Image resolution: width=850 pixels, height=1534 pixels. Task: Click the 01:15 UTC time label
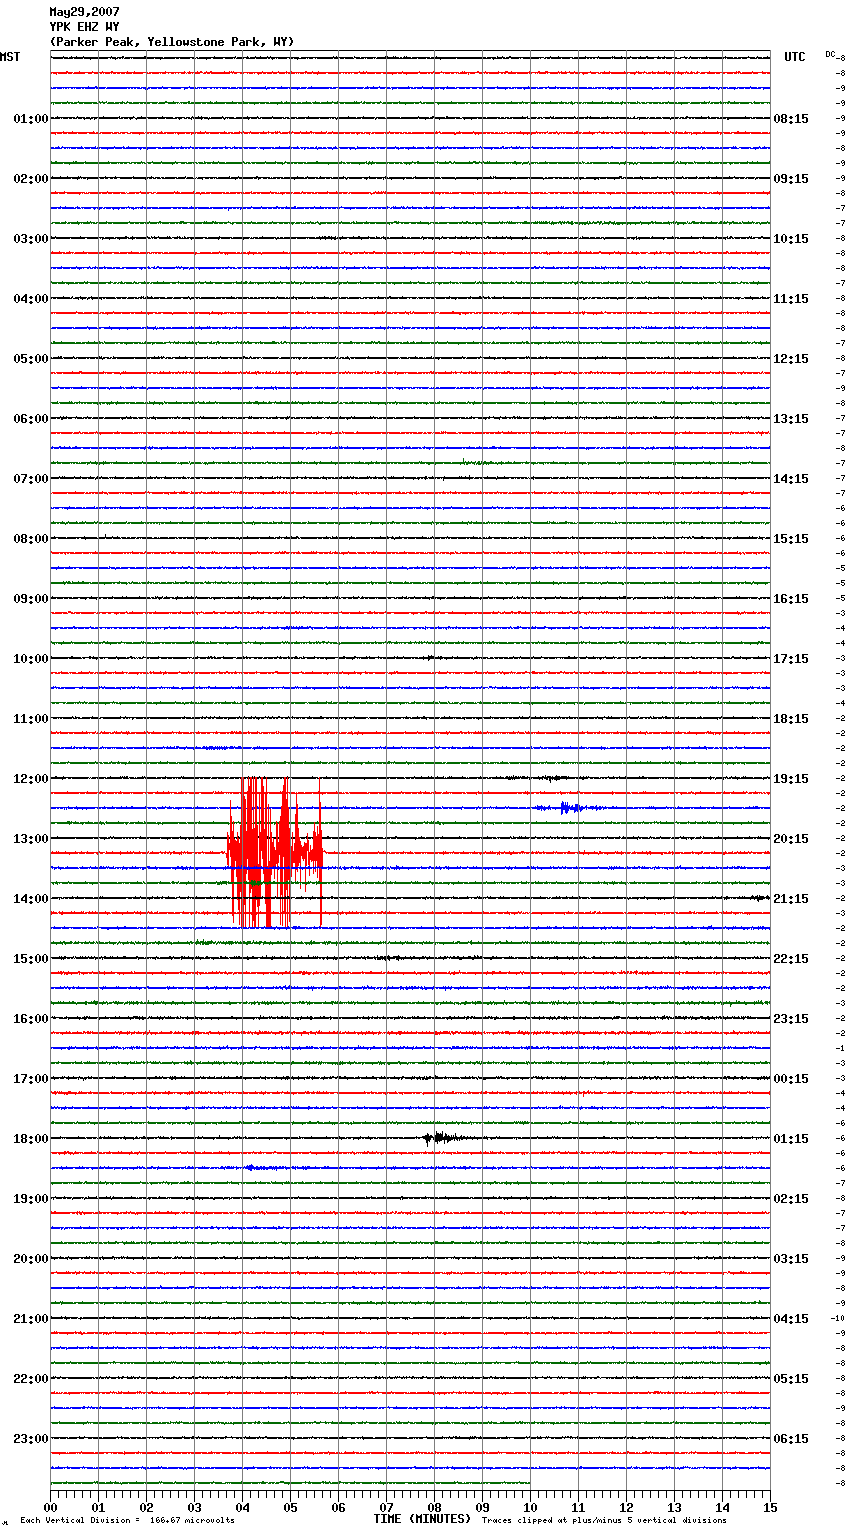[791, 1139]
